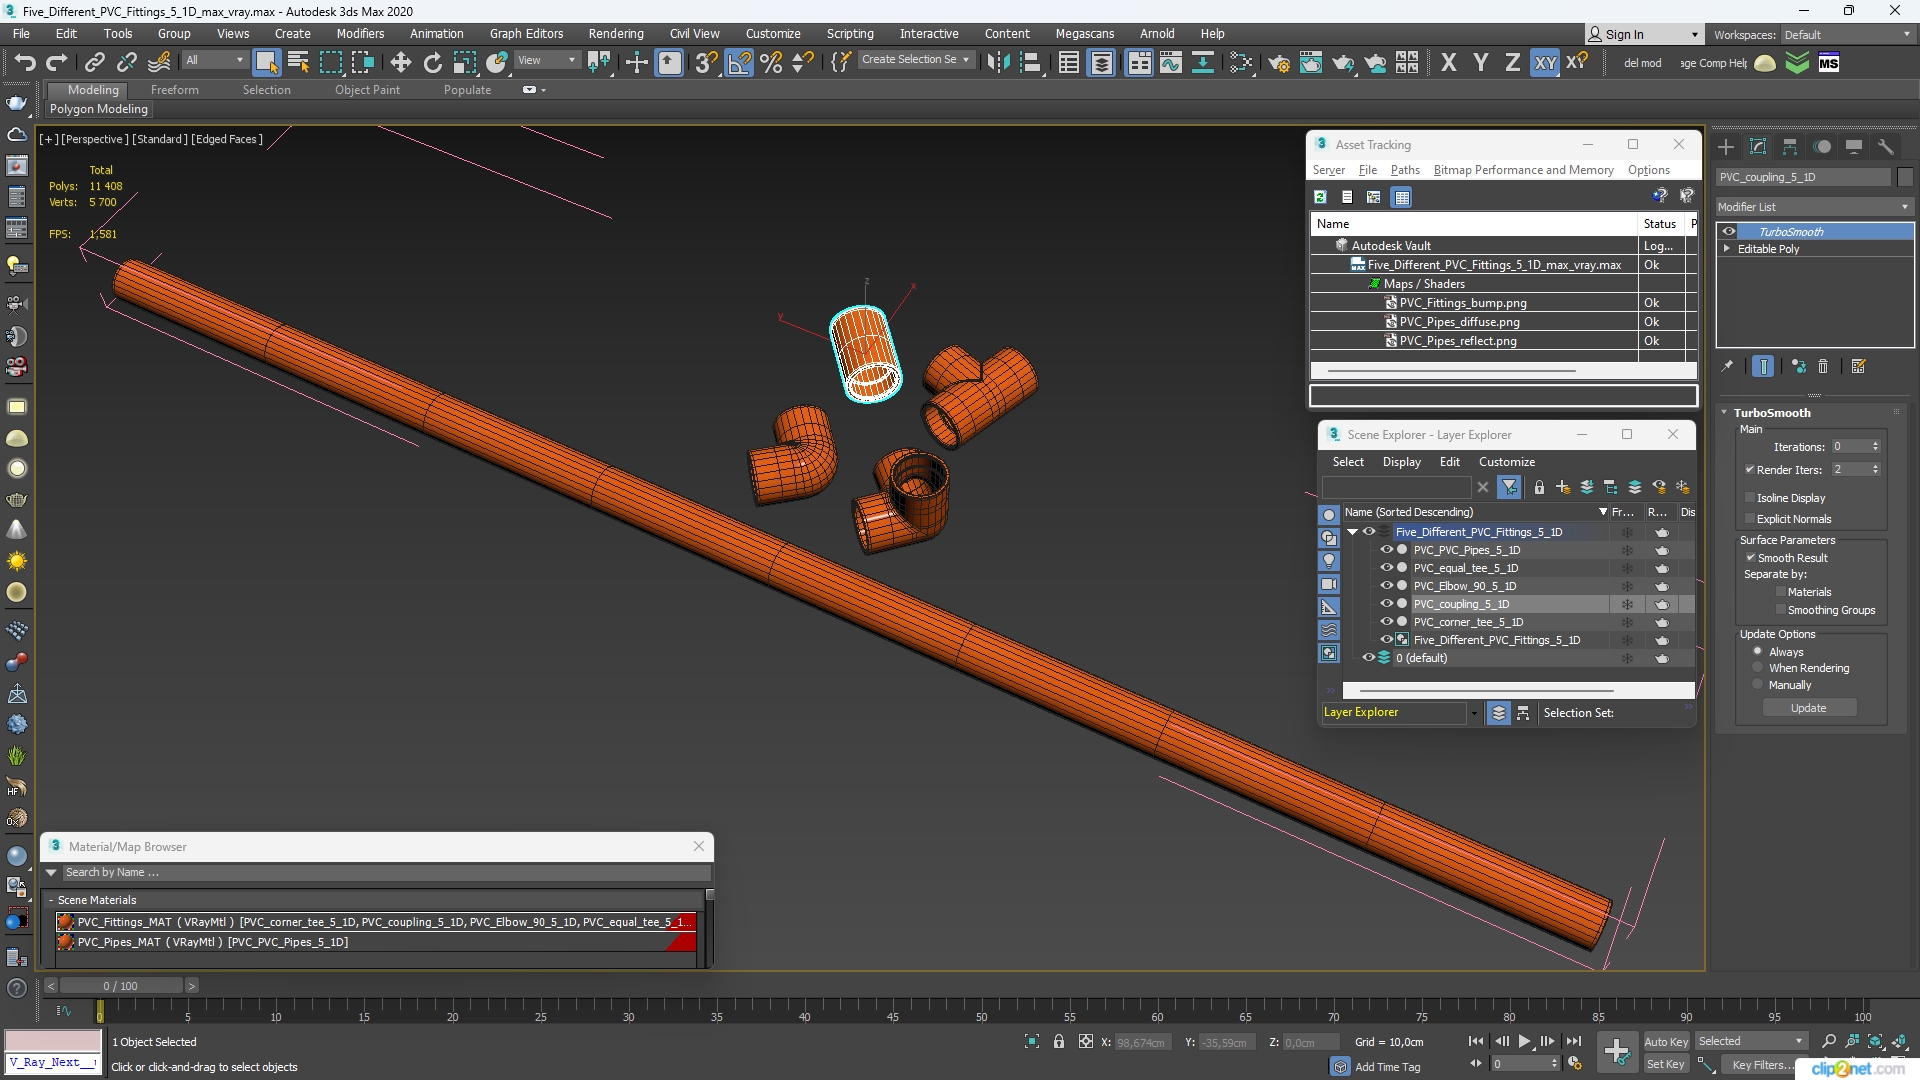1920x1080 pixels.
Task: Select the When Rendering update option
Action: click(1758, 667)
